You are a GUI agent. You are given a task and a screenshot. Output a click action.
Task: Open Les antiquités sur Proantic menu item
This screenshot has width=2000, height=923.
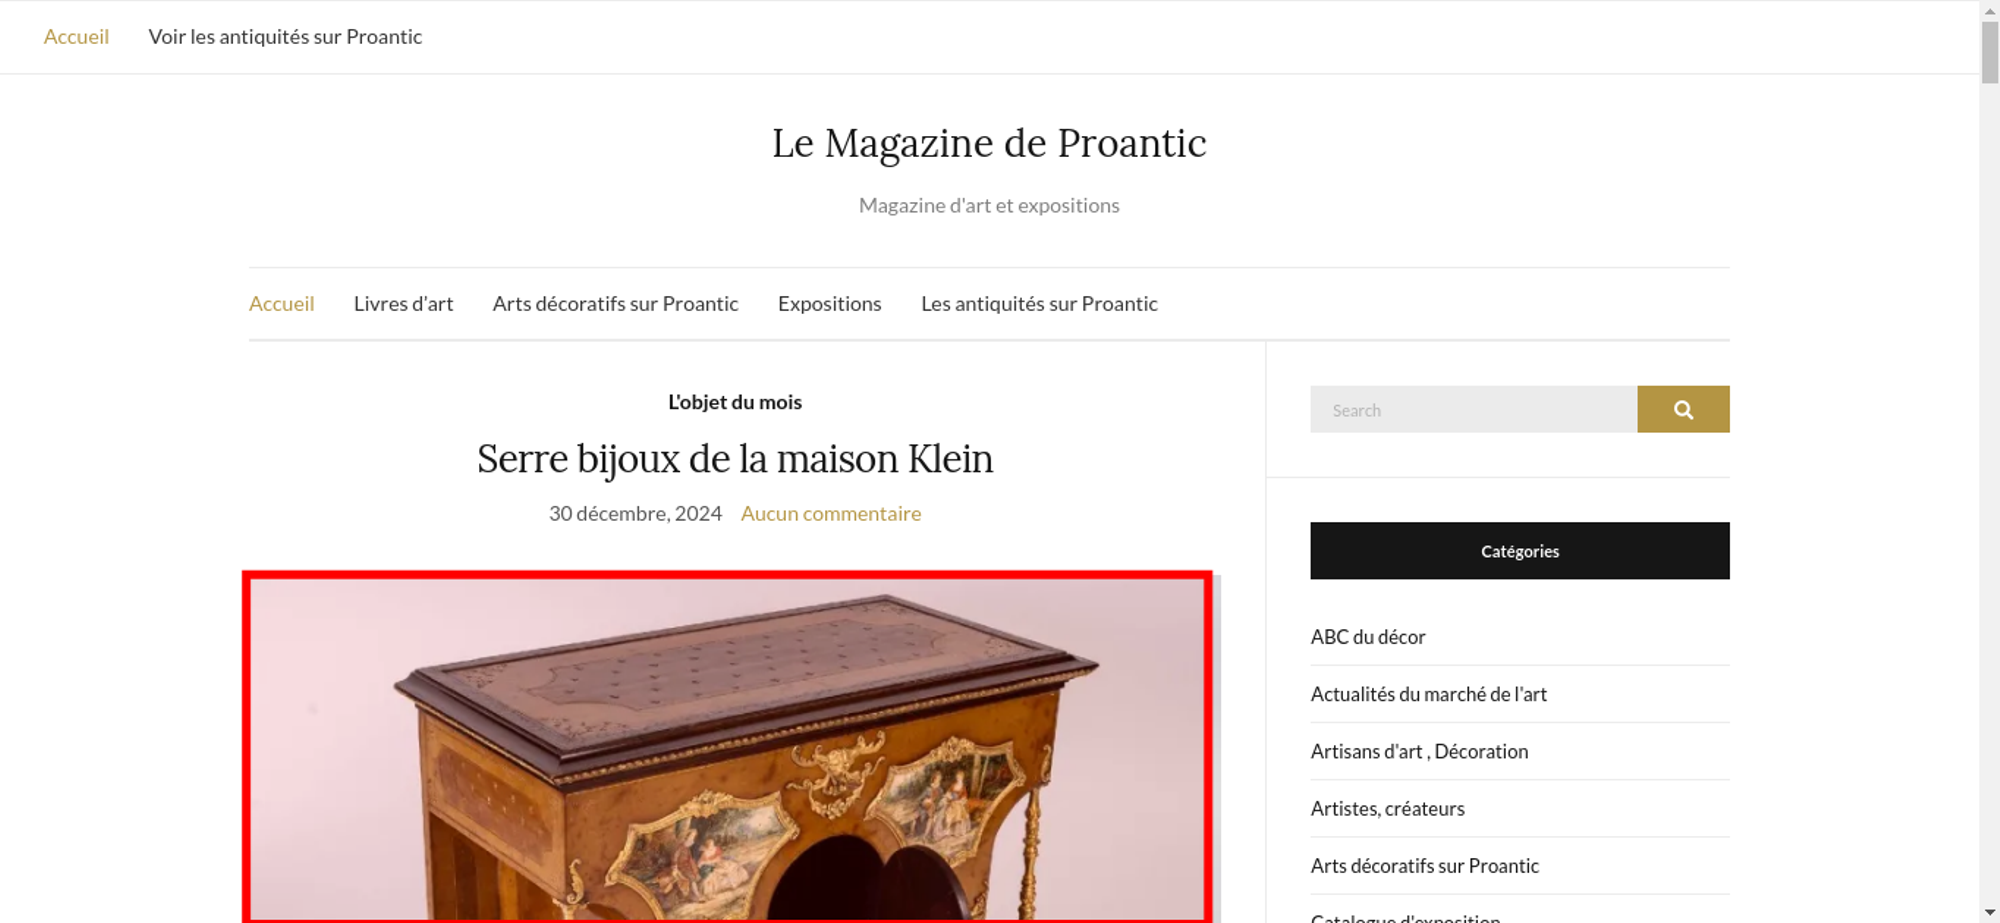pos(1039,304)
